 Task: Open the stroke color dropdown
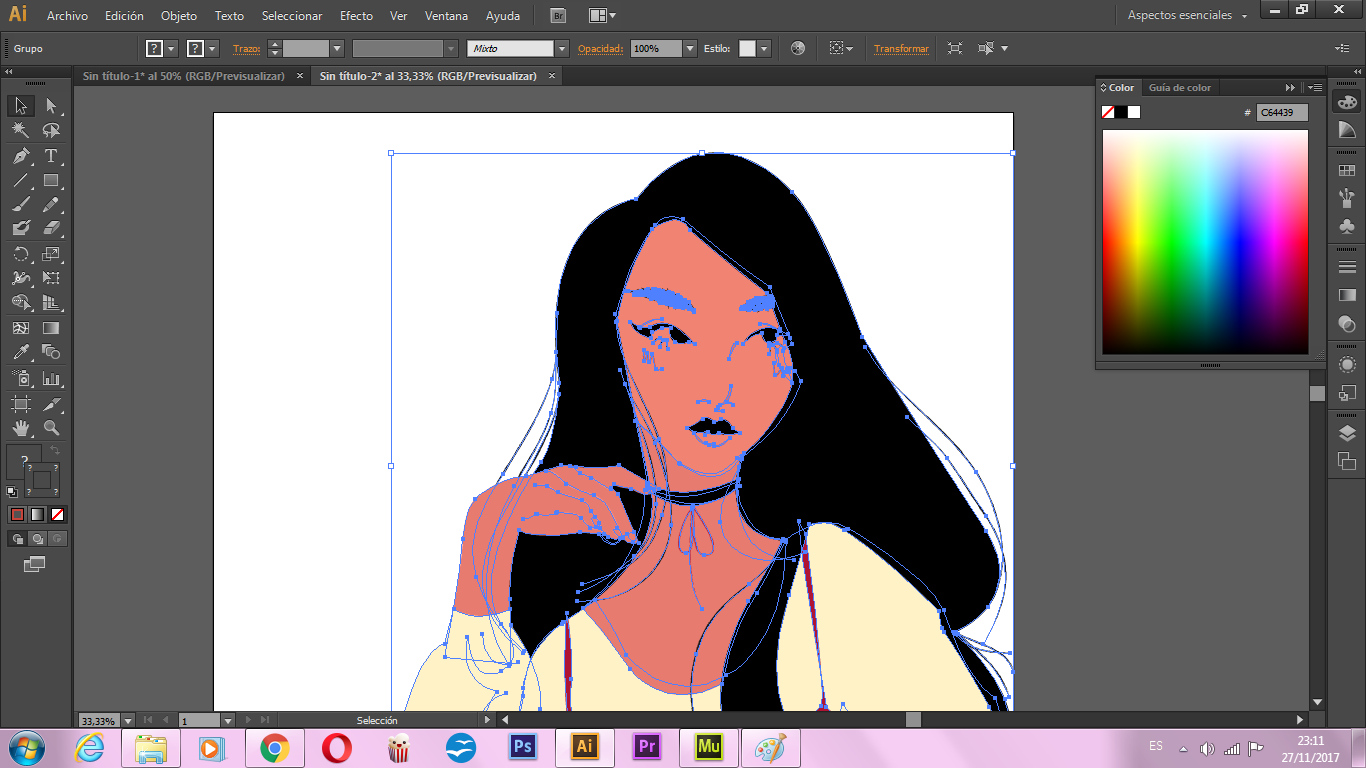click(x=212, y=48)
